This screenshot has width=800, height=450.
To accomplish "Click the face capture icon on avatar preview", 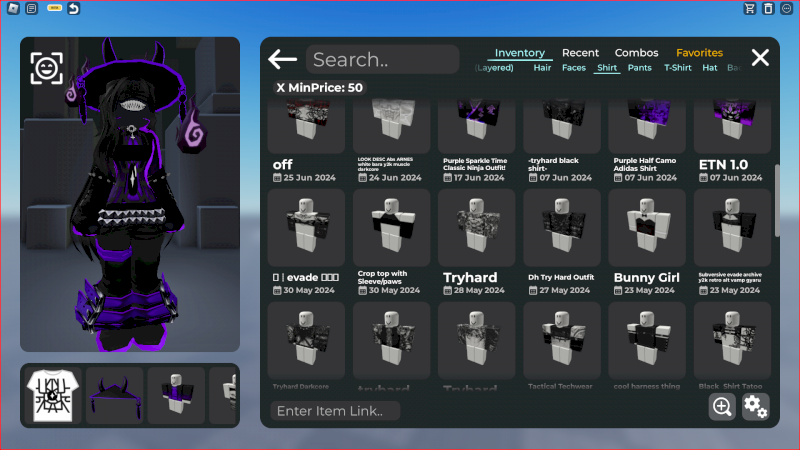I will (x=46, y=68).
